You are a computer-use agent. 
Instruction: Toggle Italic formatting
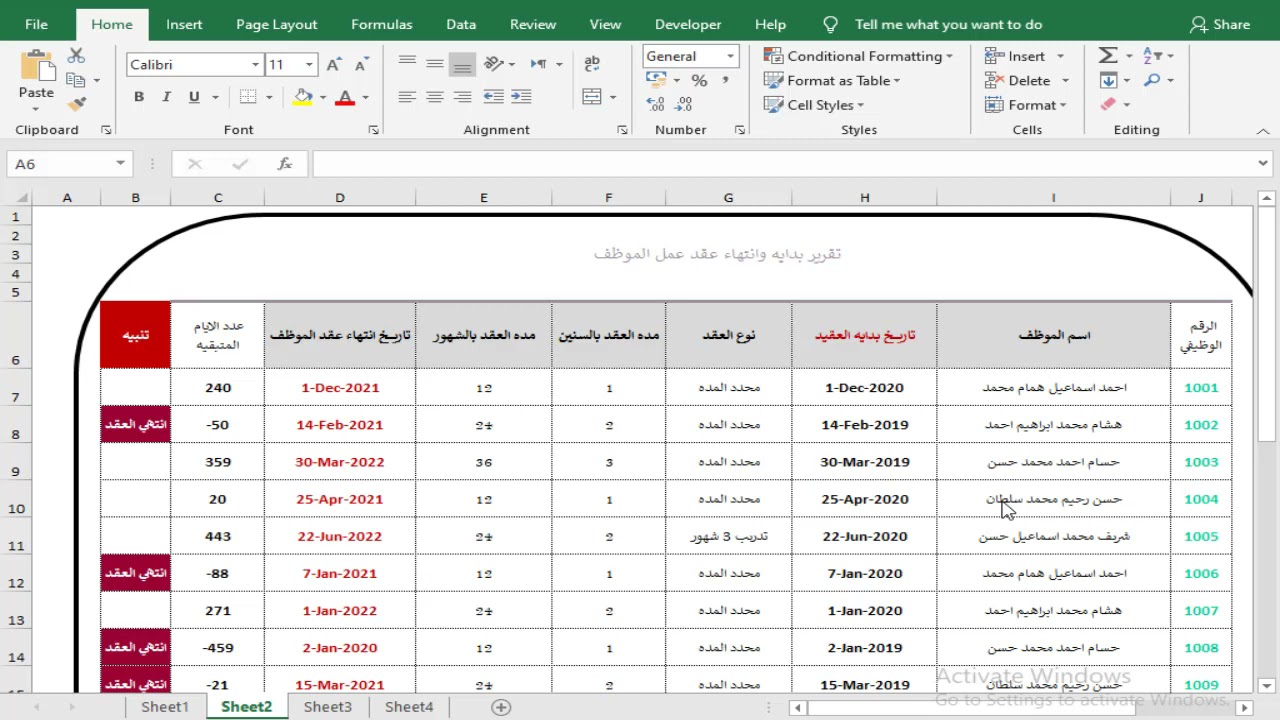point(166,97)
